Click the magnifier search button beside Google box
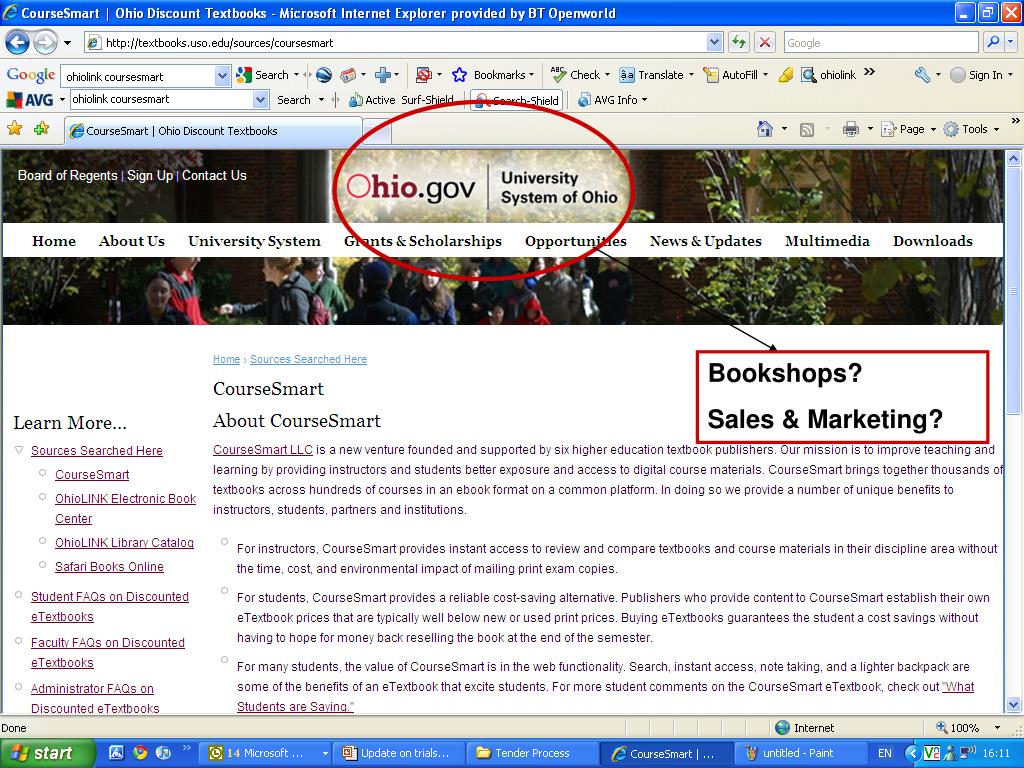The width and height of the screenshot is (1024, 768). (x=992, y=42)
